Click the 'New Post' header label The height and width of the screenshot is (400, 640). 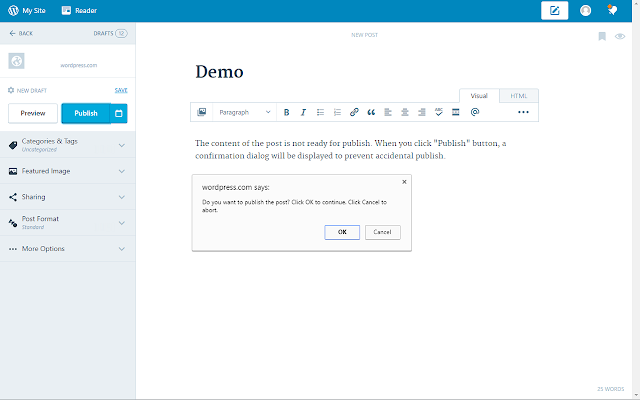click(364, 35)
